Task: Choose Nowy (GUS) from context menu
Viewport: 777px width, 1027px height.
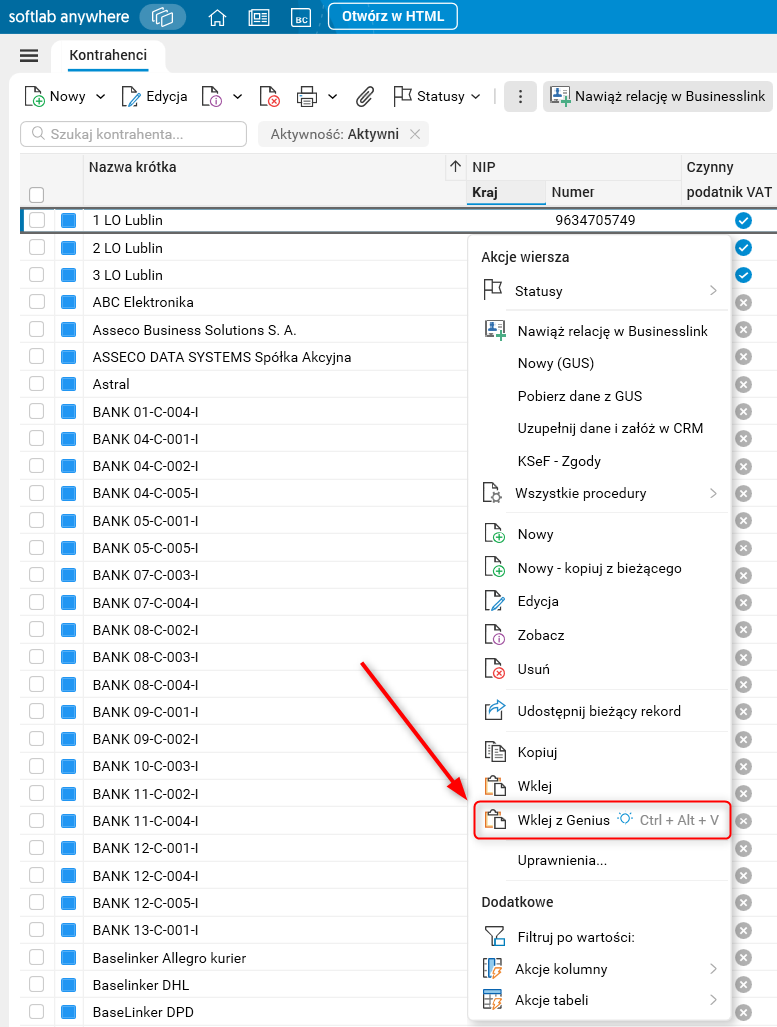Action: pos(599,363)
